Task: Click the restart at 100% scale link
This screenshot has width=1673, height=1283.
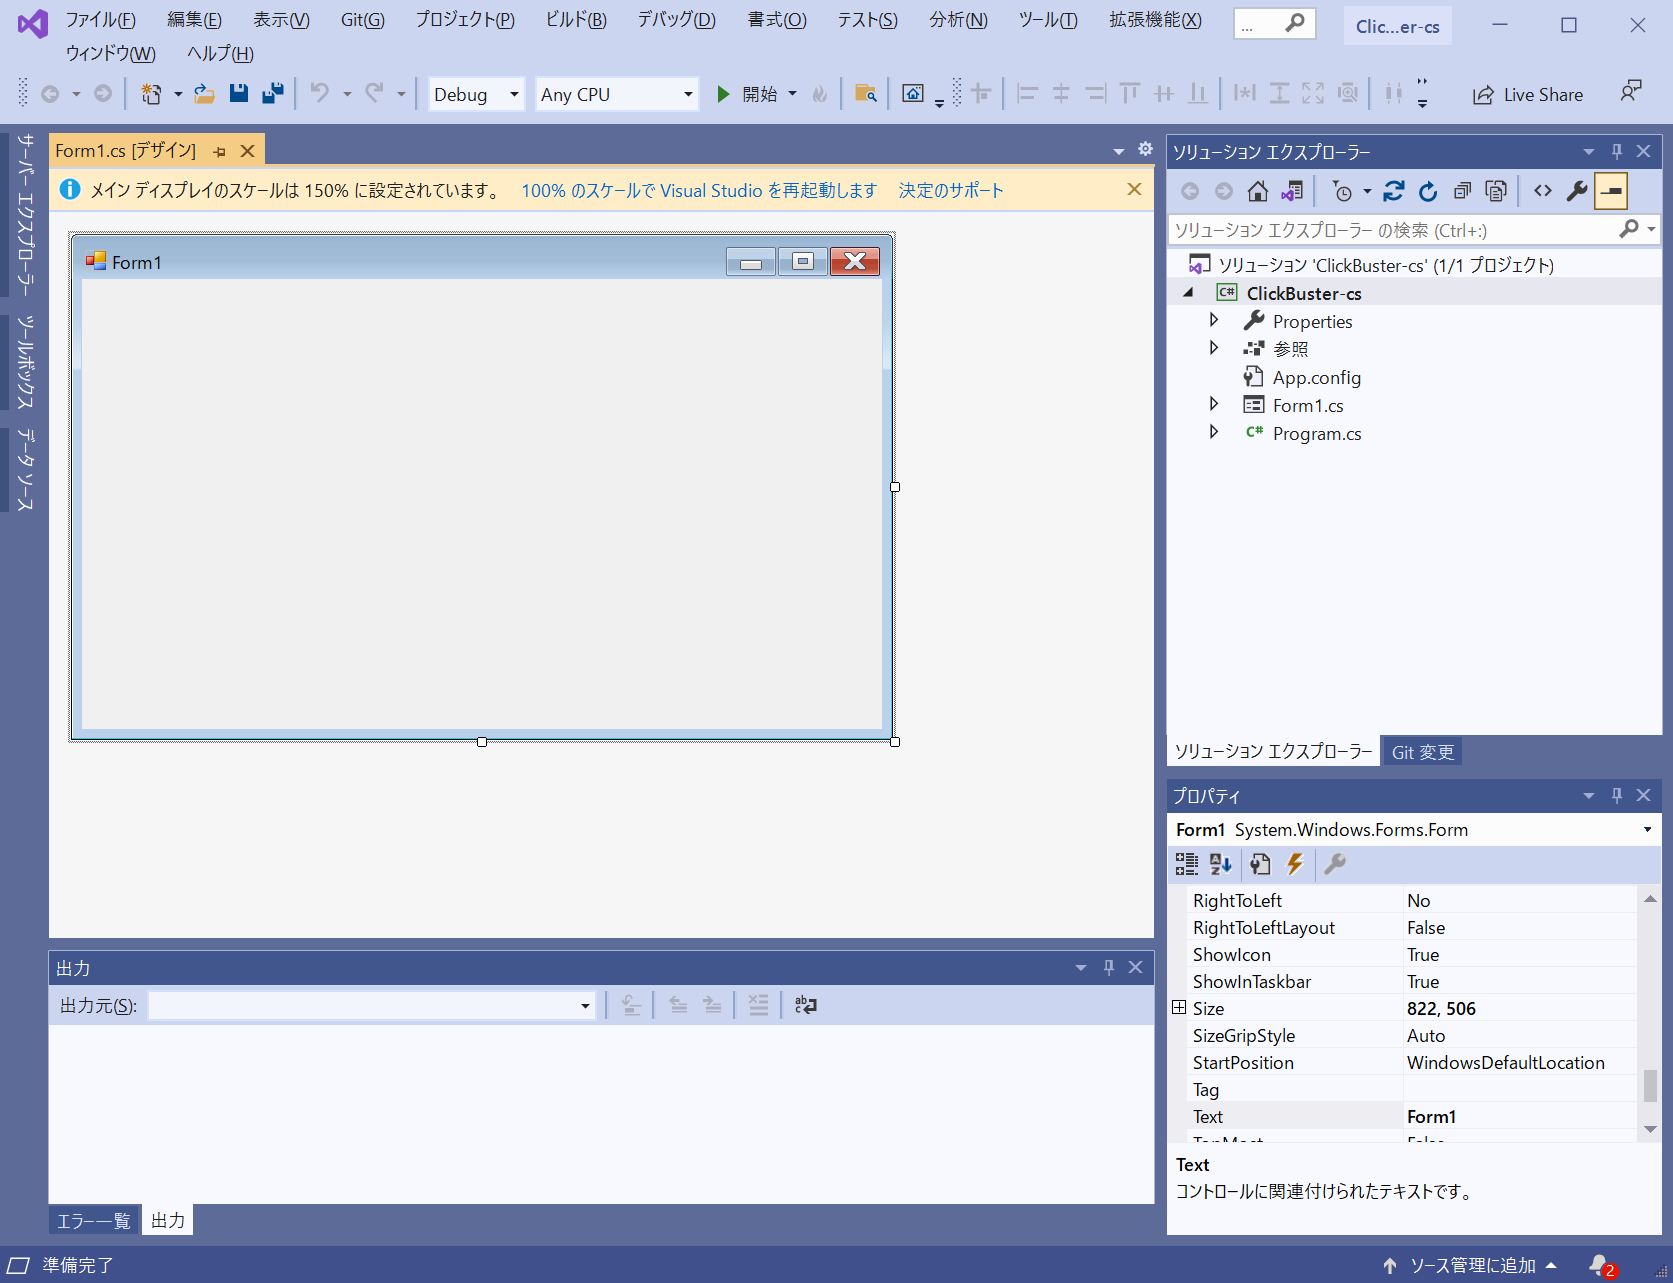Action: (698, 190)
